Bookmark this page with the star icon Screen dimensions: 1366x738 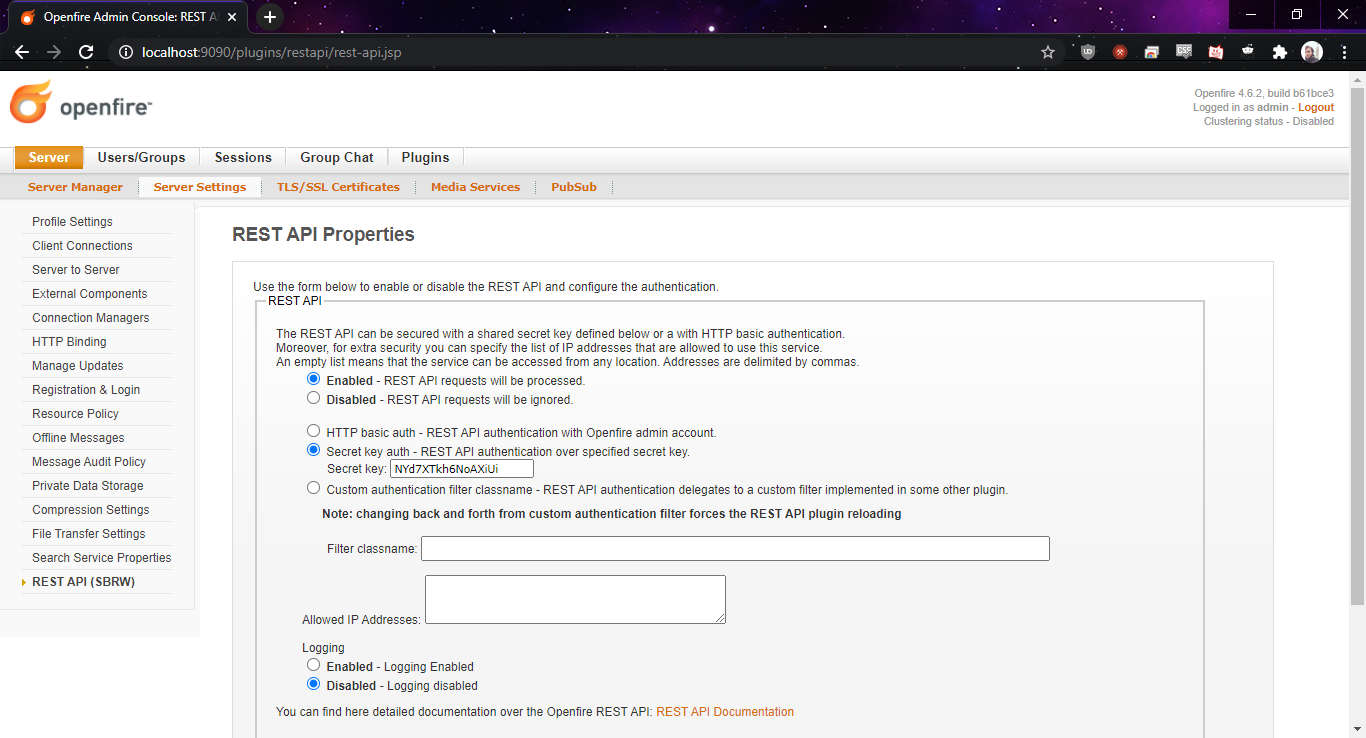(x=1048, y=52)
